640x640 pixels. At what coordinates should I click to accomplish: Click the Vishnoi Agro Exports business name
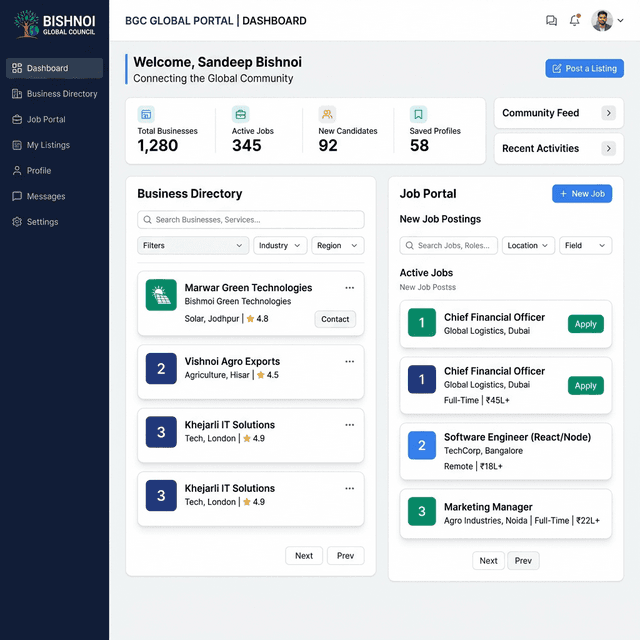(x=232, y=361)
